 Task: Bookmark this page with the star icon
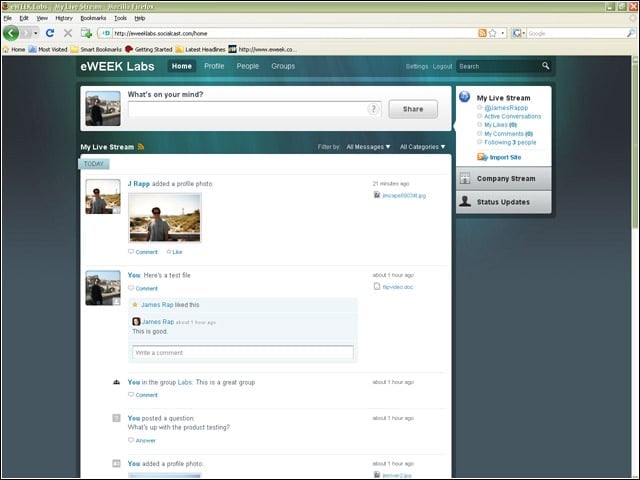click(493, 33)
